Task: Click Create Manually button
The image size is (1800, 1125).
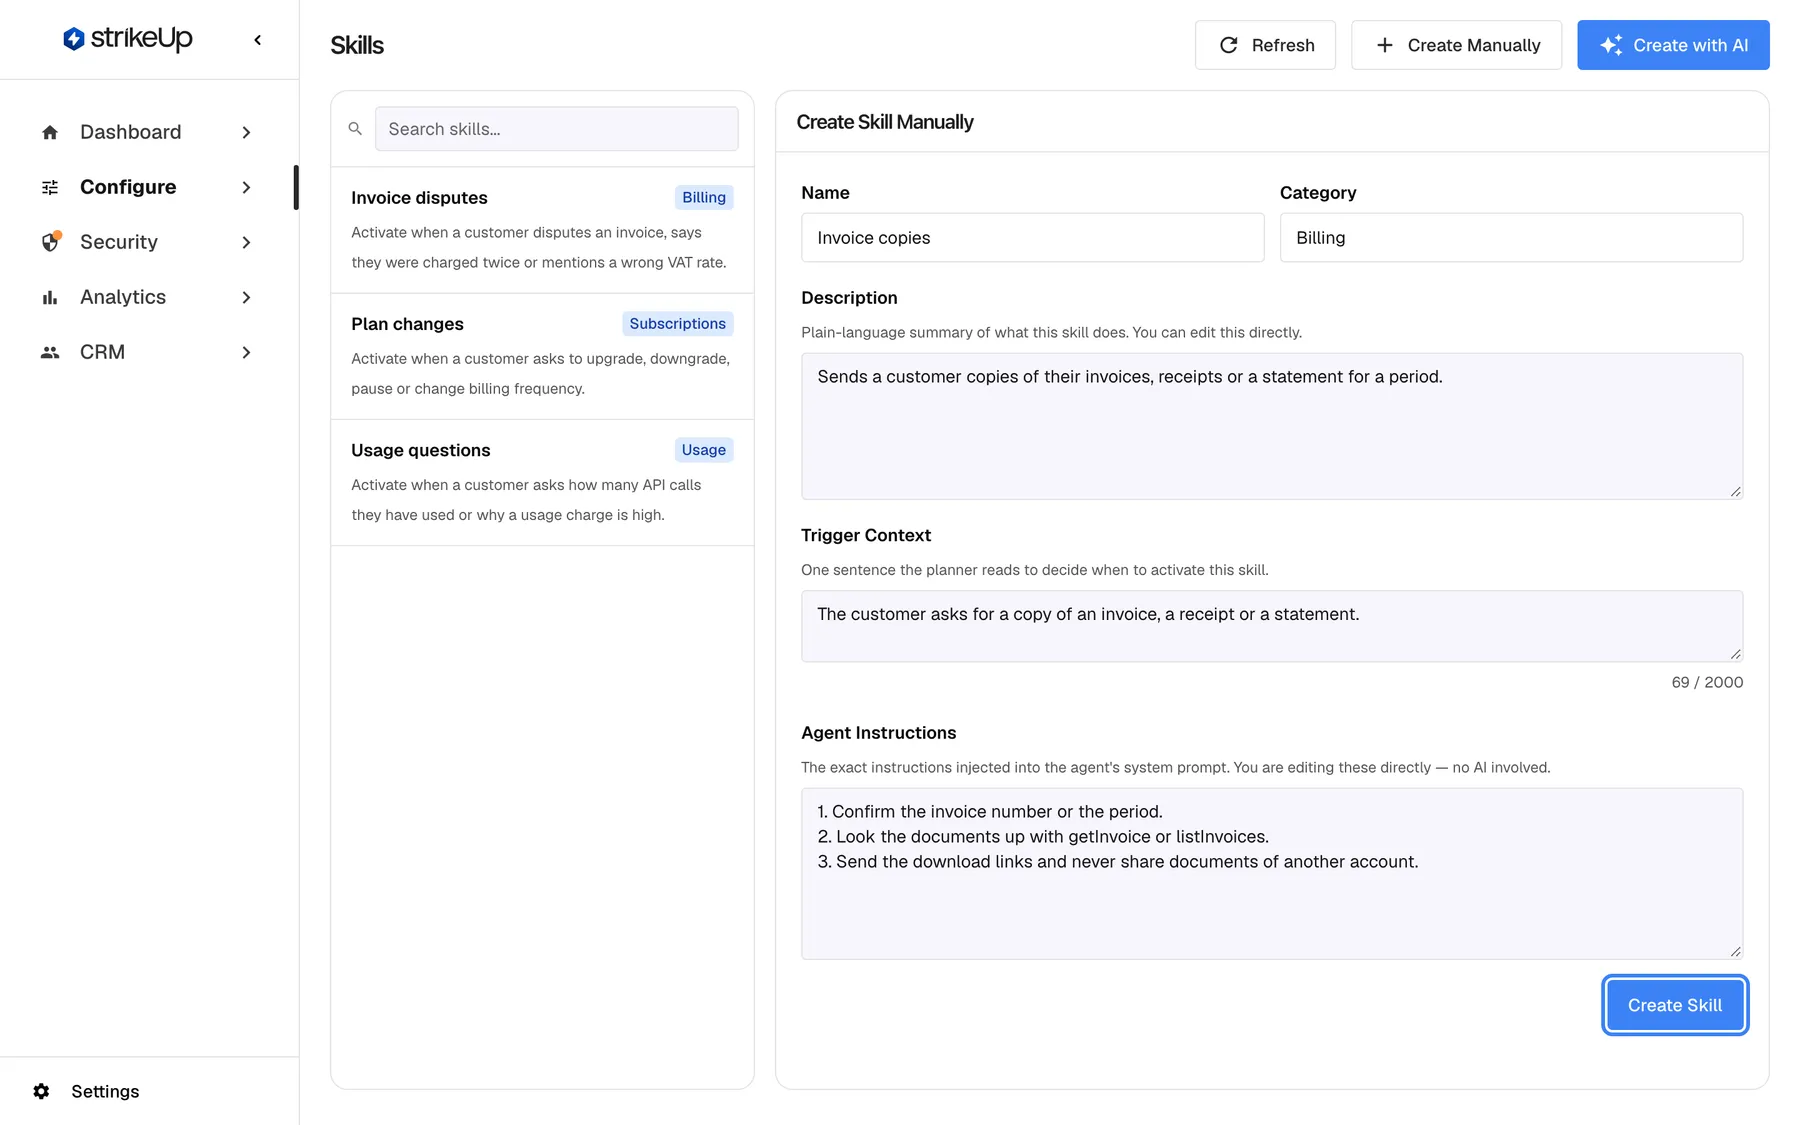Action: click(x=1456, y=45)
